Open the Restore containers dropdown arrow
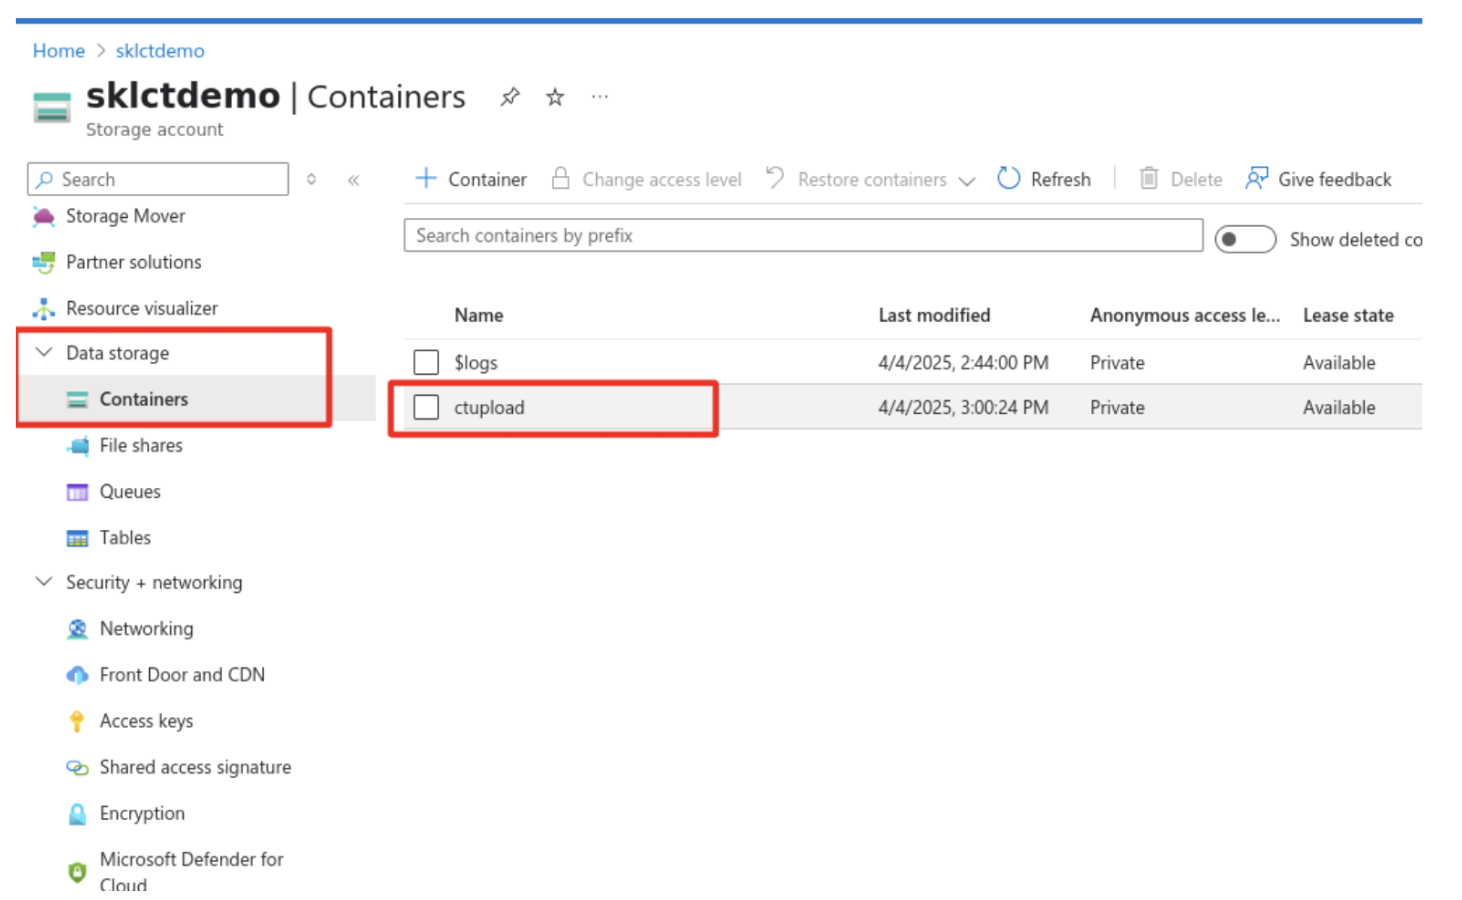Image resolution: width=1462 pixels, height=900 pixels. pyautogui.click(x=966, y=181)
